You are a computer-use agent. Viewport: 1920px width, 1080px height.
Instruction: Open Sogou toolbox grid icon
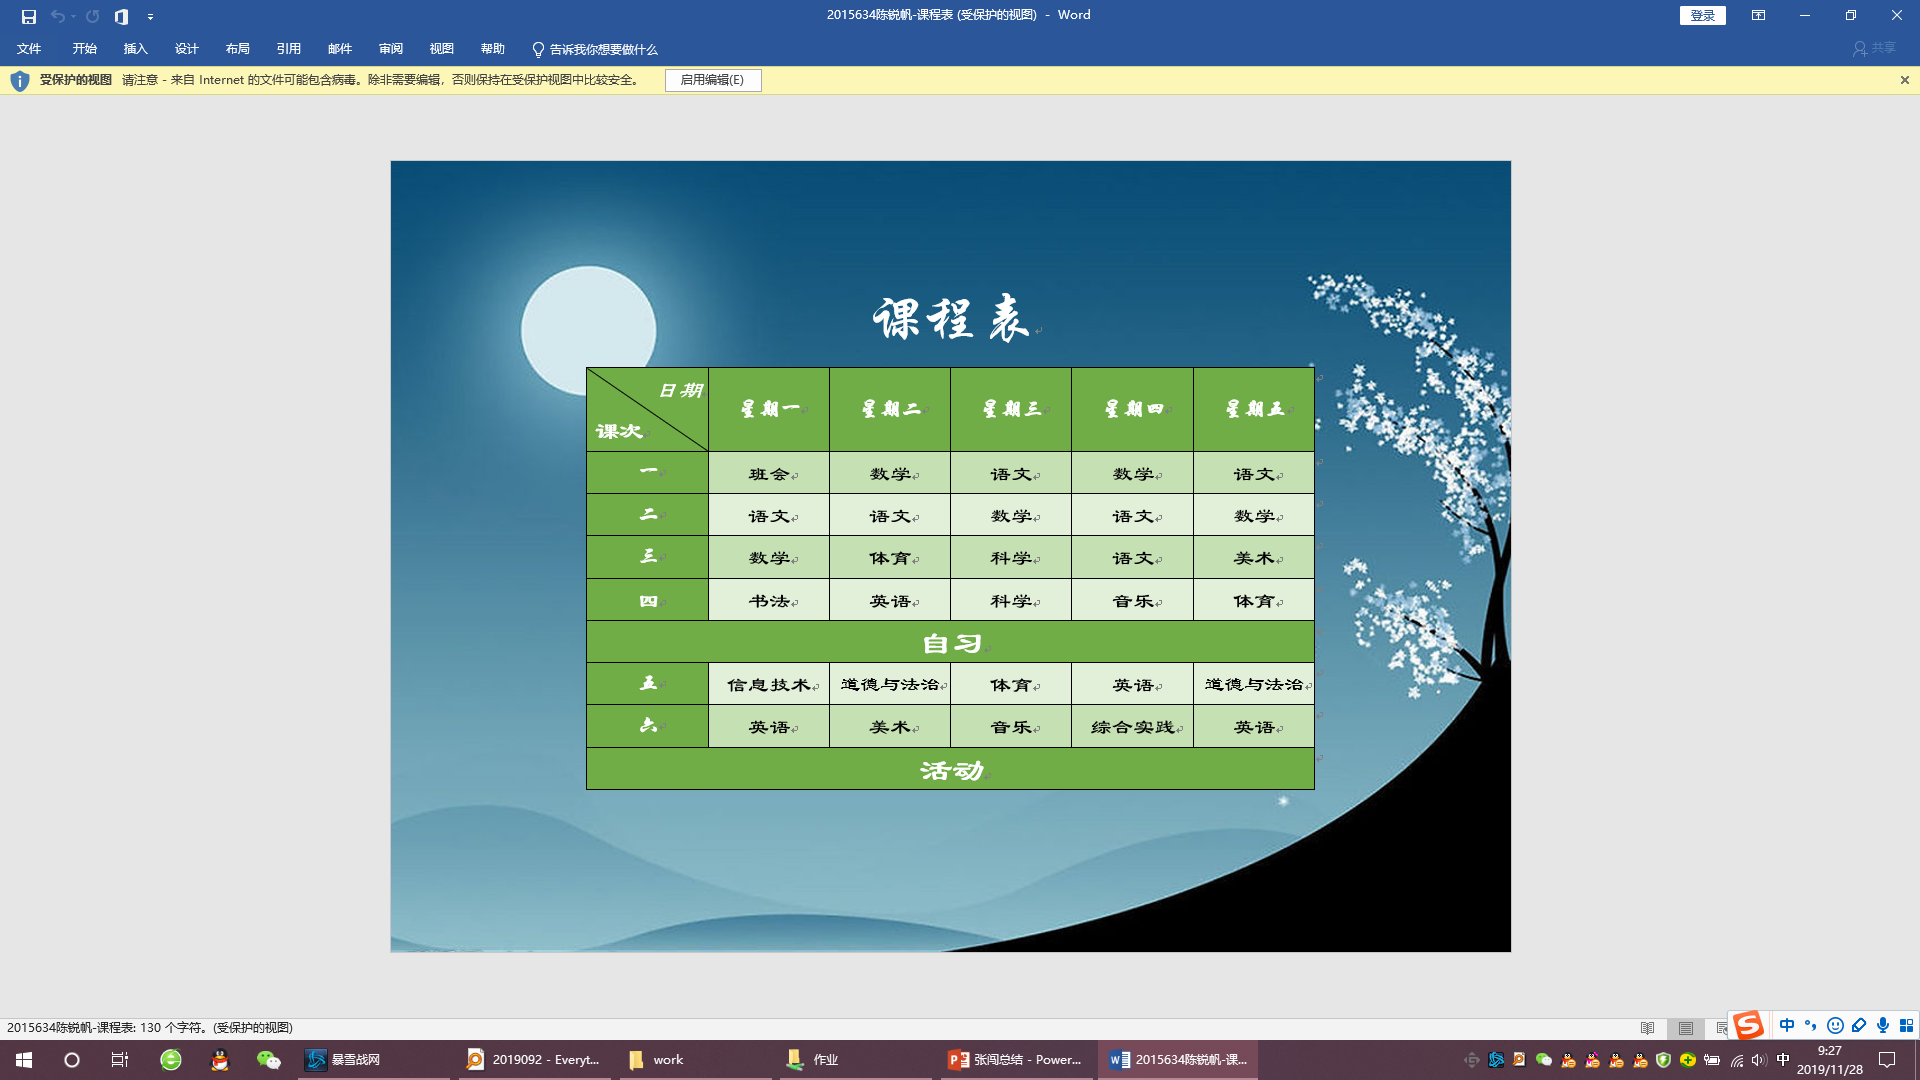[1906, 1025]
